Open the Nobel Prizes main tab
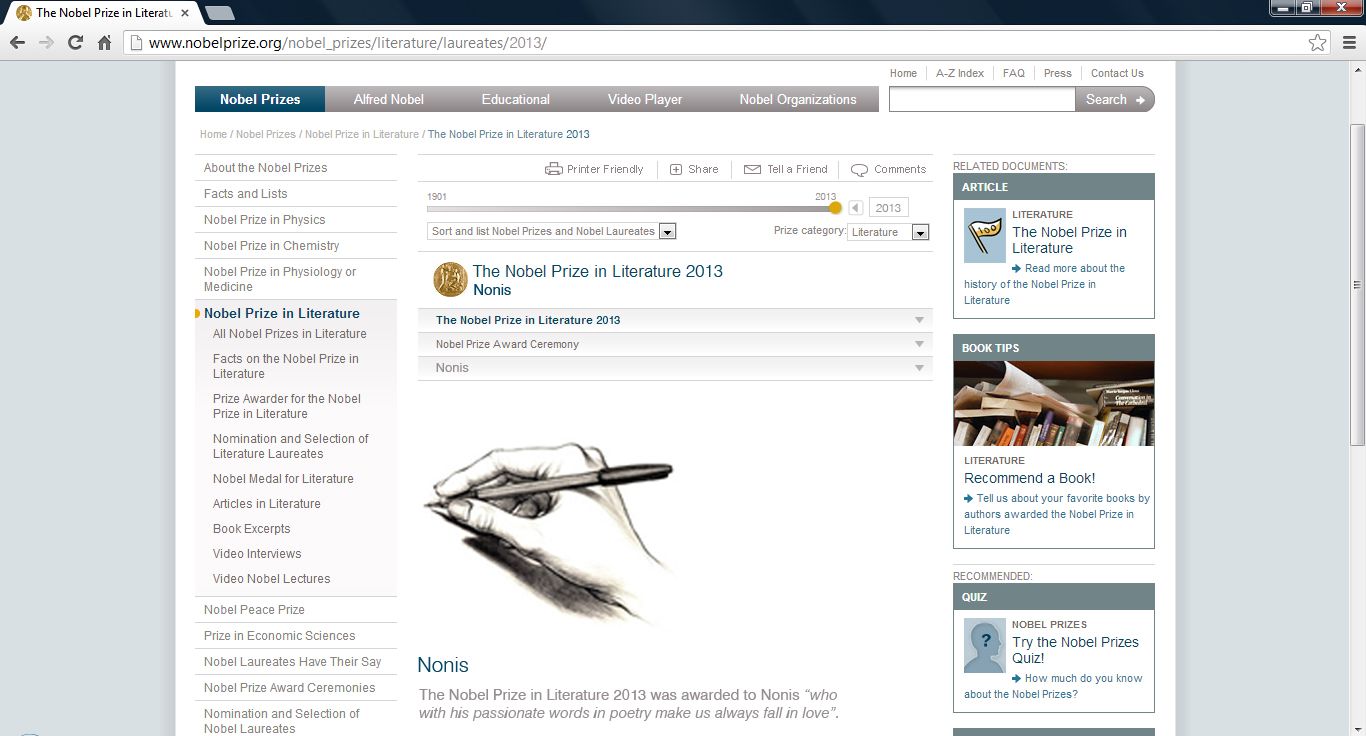 point(260,99)
